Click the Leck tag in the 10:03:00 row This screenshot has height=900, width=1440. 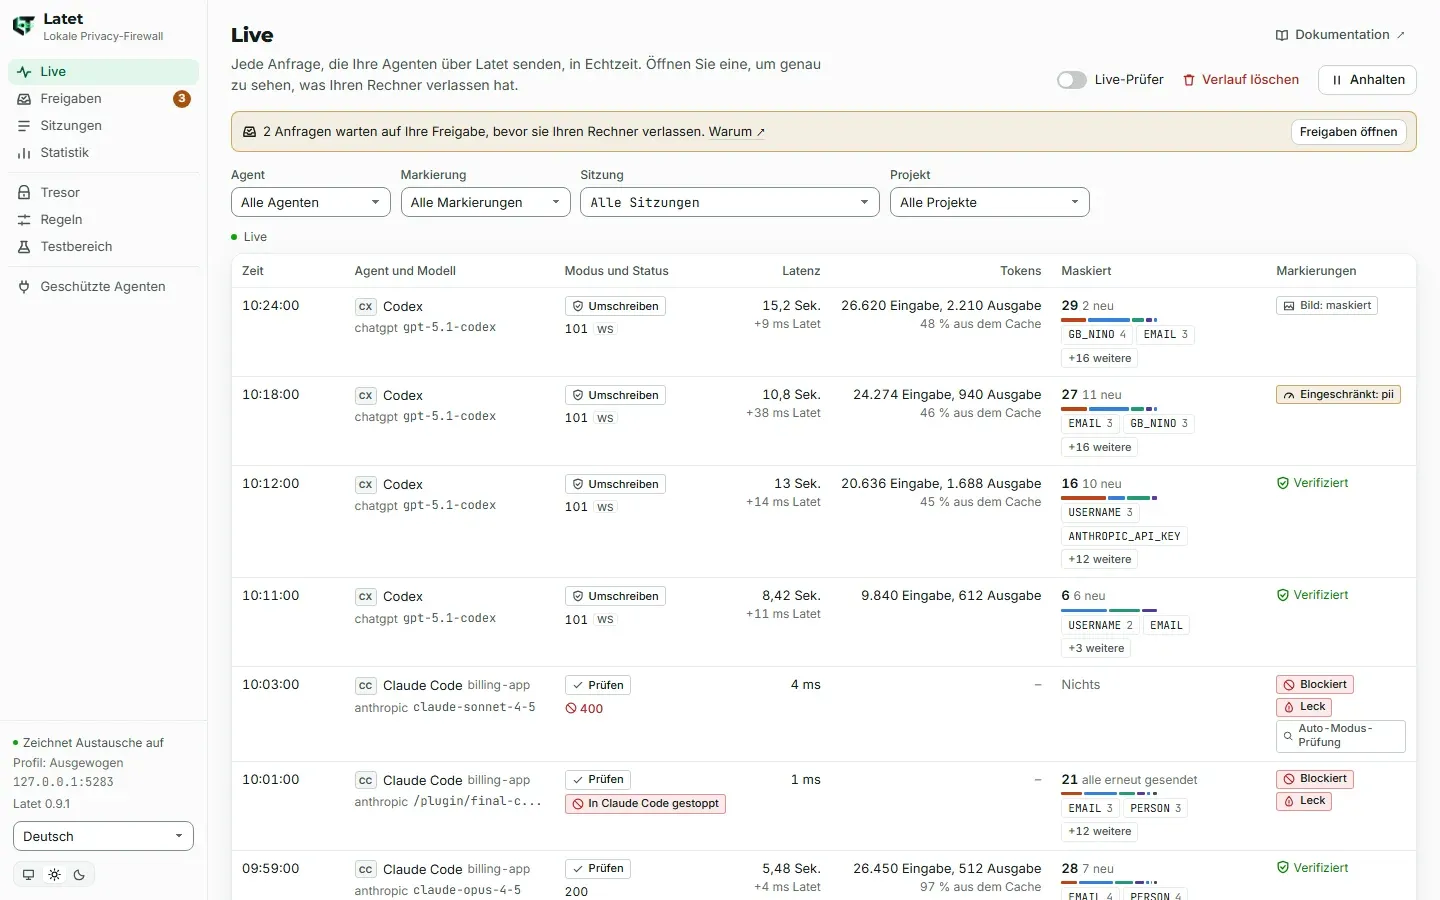pyautogui.click(x=1304, y=707)
